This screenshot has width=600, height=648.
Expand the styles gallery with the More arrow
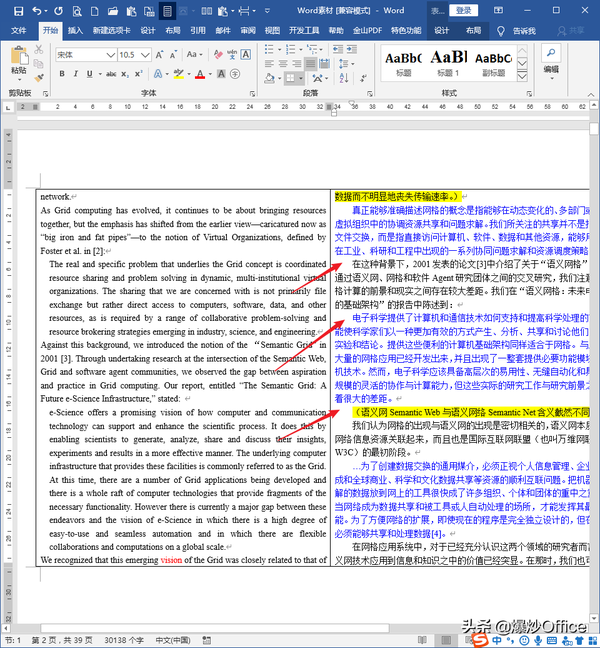[x=522, y=76]
